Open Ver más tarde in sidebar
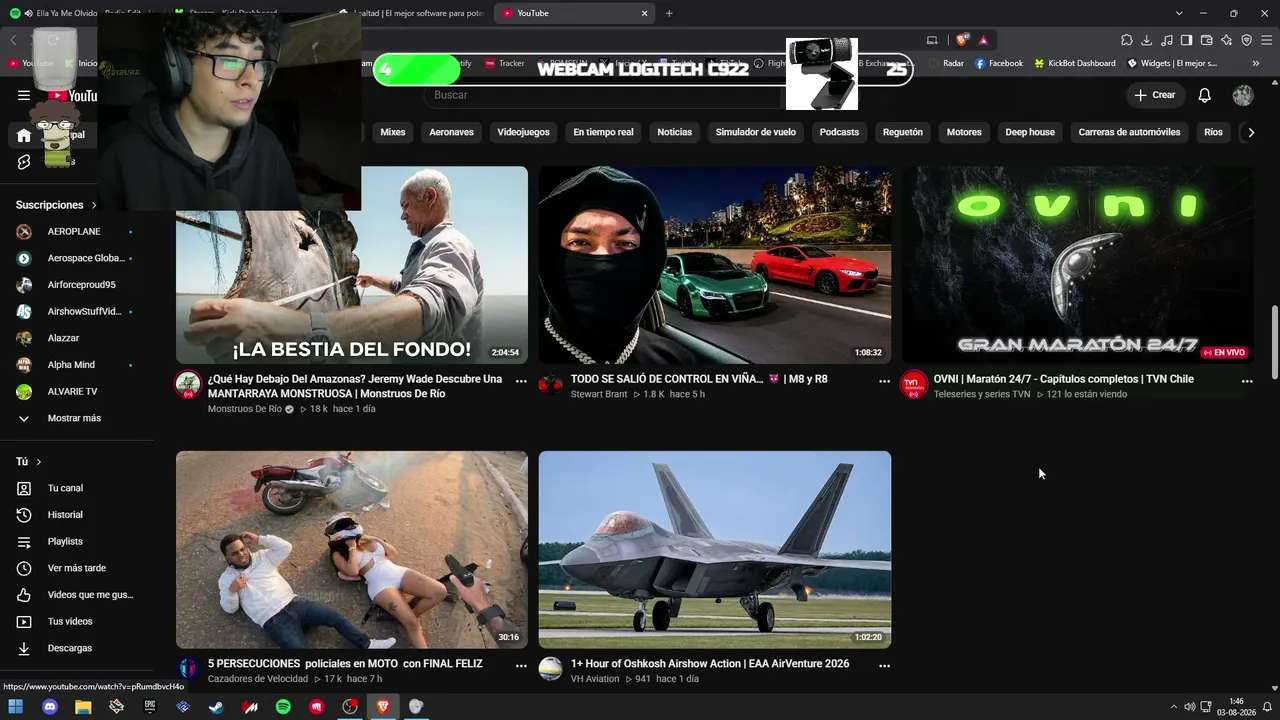Screen dimensions: 1280x720 click(76, 568)
